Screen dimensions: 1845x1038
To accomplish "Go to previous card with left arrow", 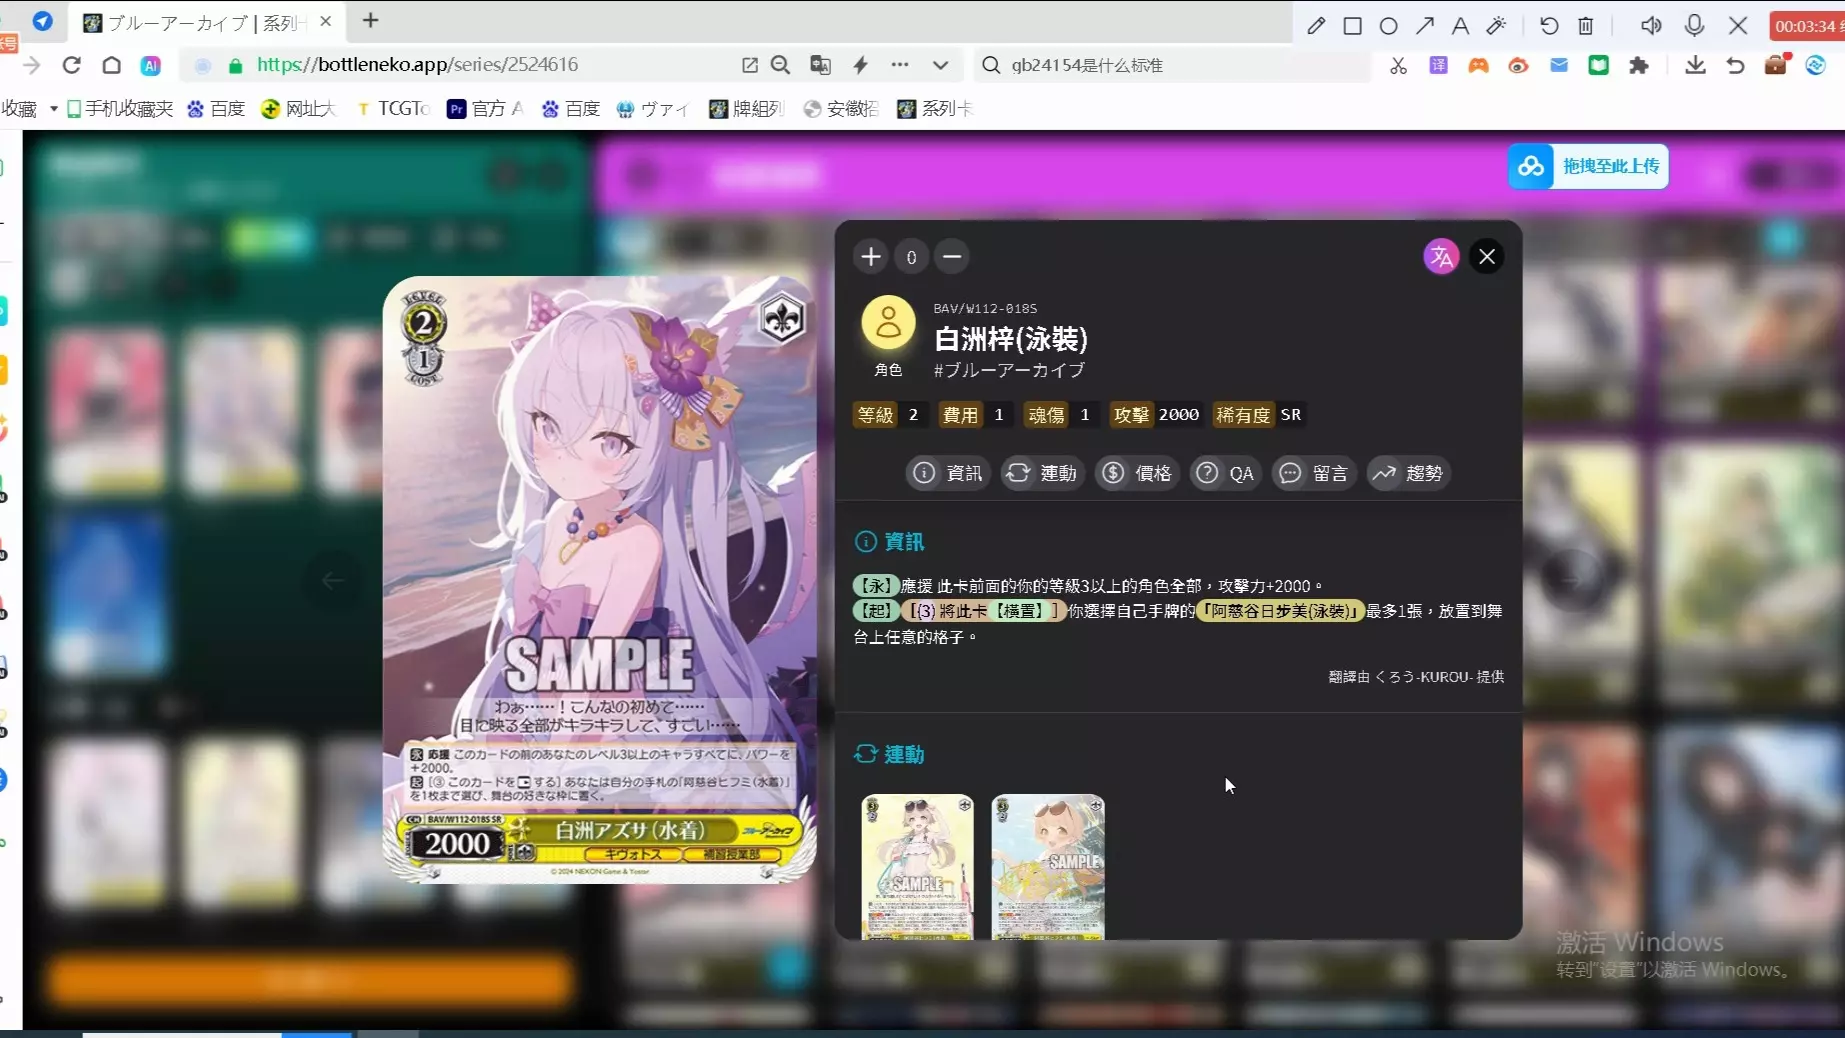I will 333,580.
